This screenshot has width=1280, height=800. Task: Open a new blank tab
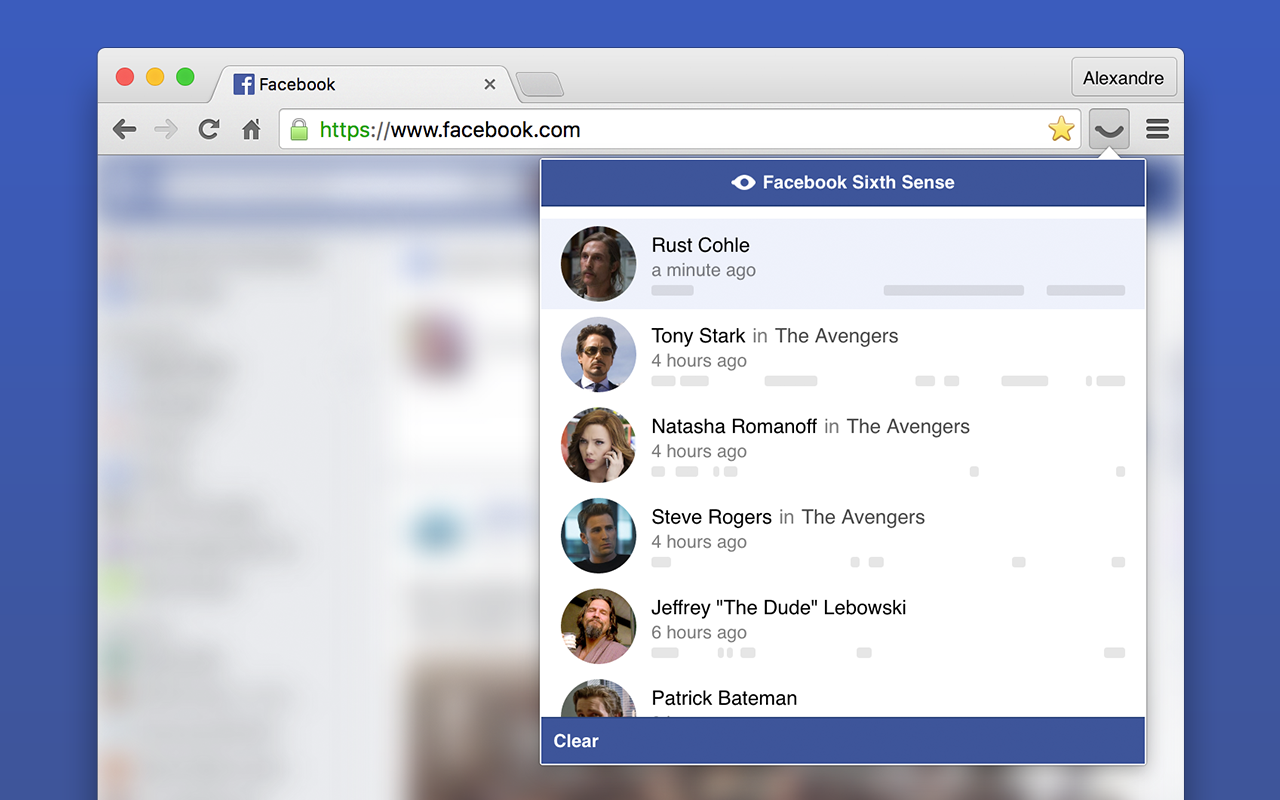point(540,86)
